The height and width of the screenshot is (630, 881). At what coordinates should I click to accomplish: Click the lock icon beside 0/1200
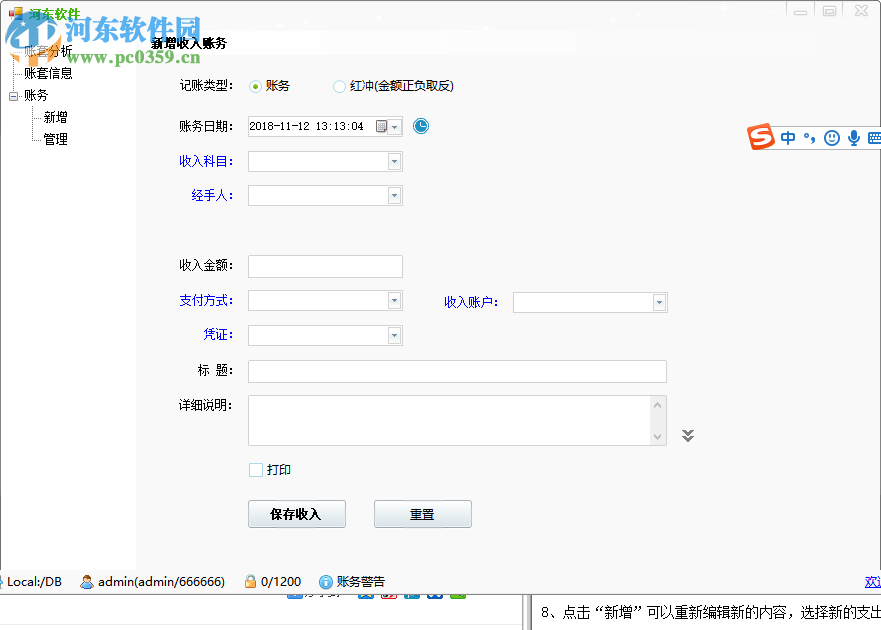pyautogui.click(x=251, y=582)
